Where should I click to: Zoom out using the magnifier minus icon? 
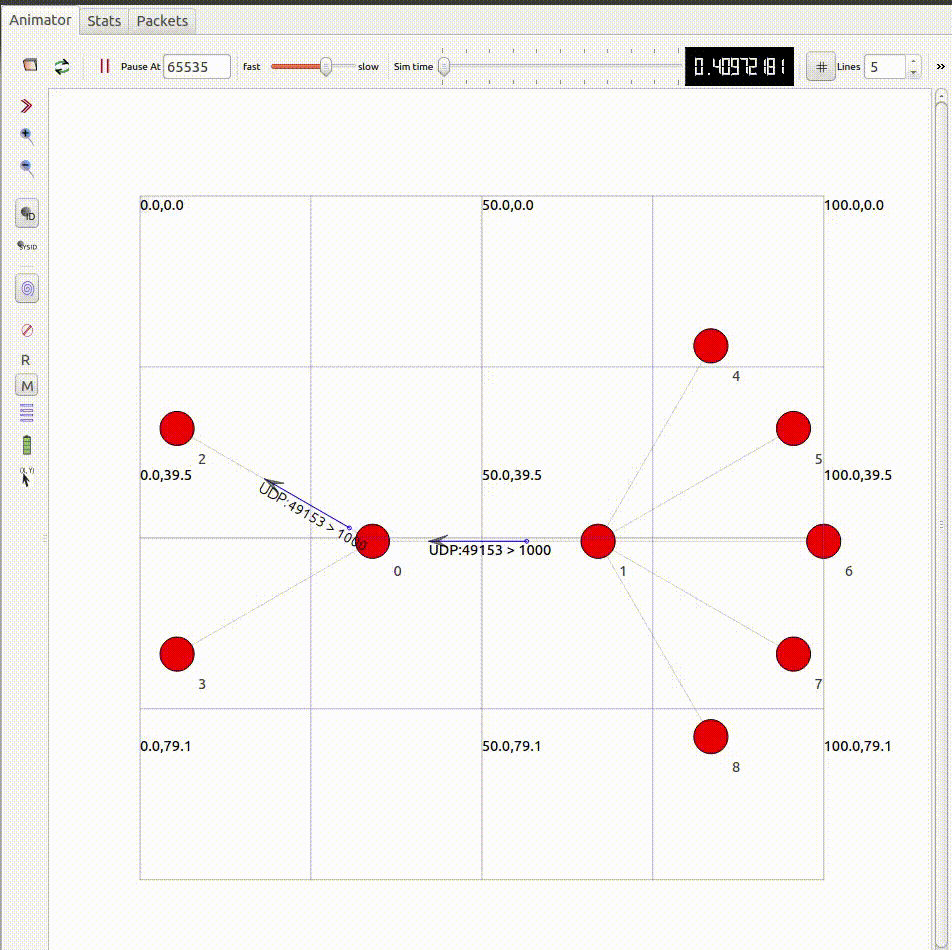click(26, 168)
